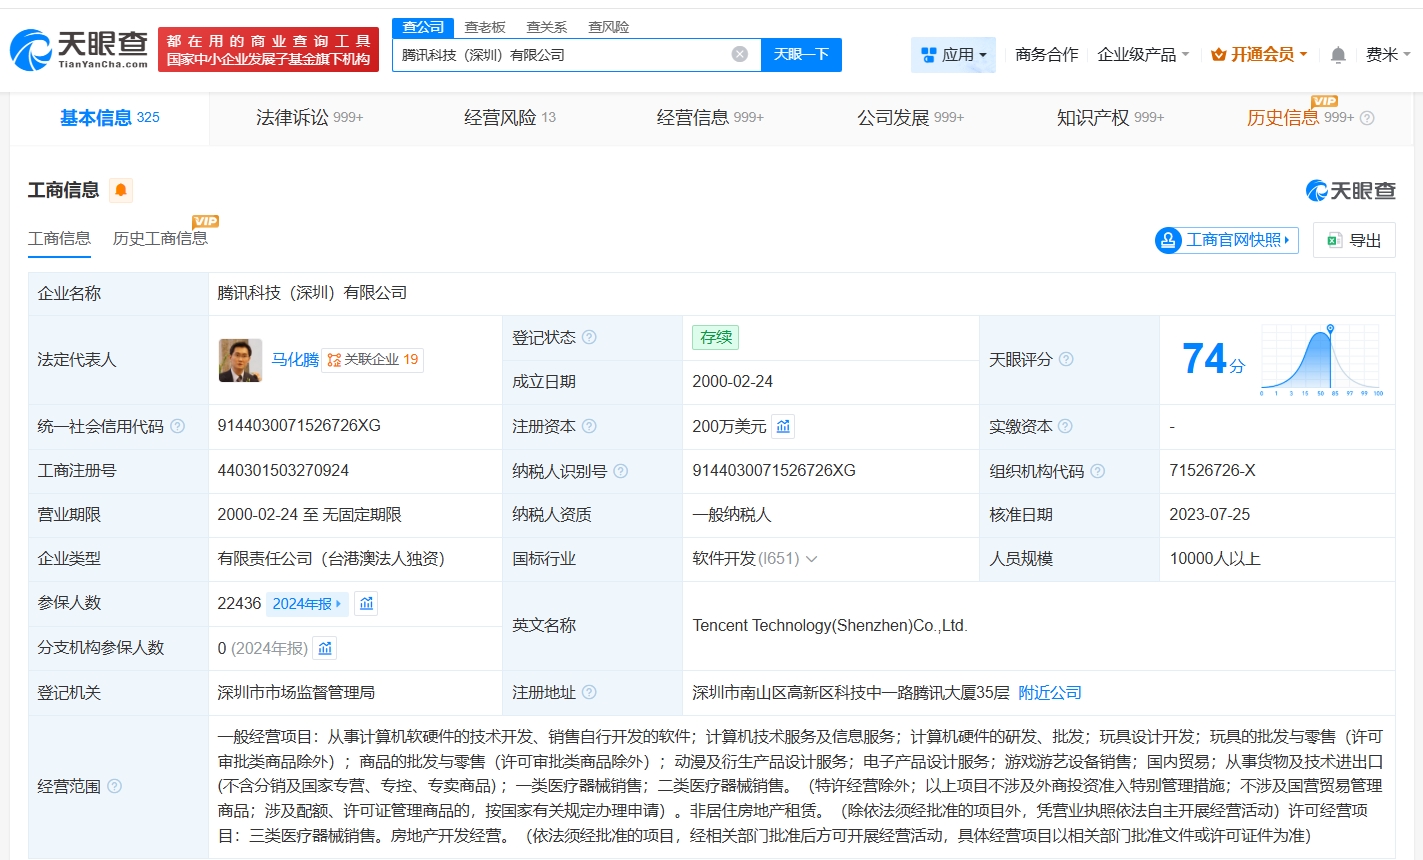The height and width of the screenshot is (860, 1423).
Task: Open the 附近公司 link
Action: (x=1049, y=693)
